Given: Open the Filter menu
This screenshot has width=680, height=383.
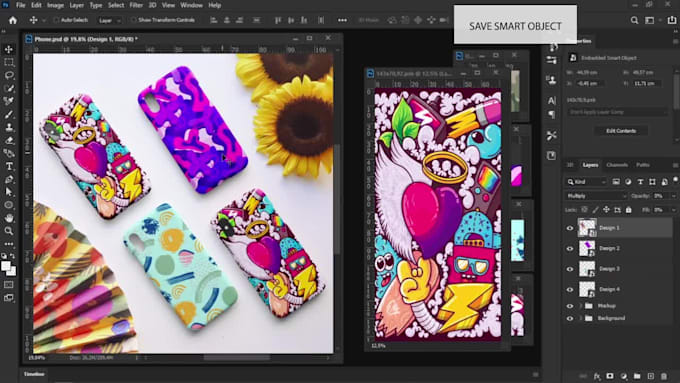Looking at the screenshot, I should tap(136, 5).
